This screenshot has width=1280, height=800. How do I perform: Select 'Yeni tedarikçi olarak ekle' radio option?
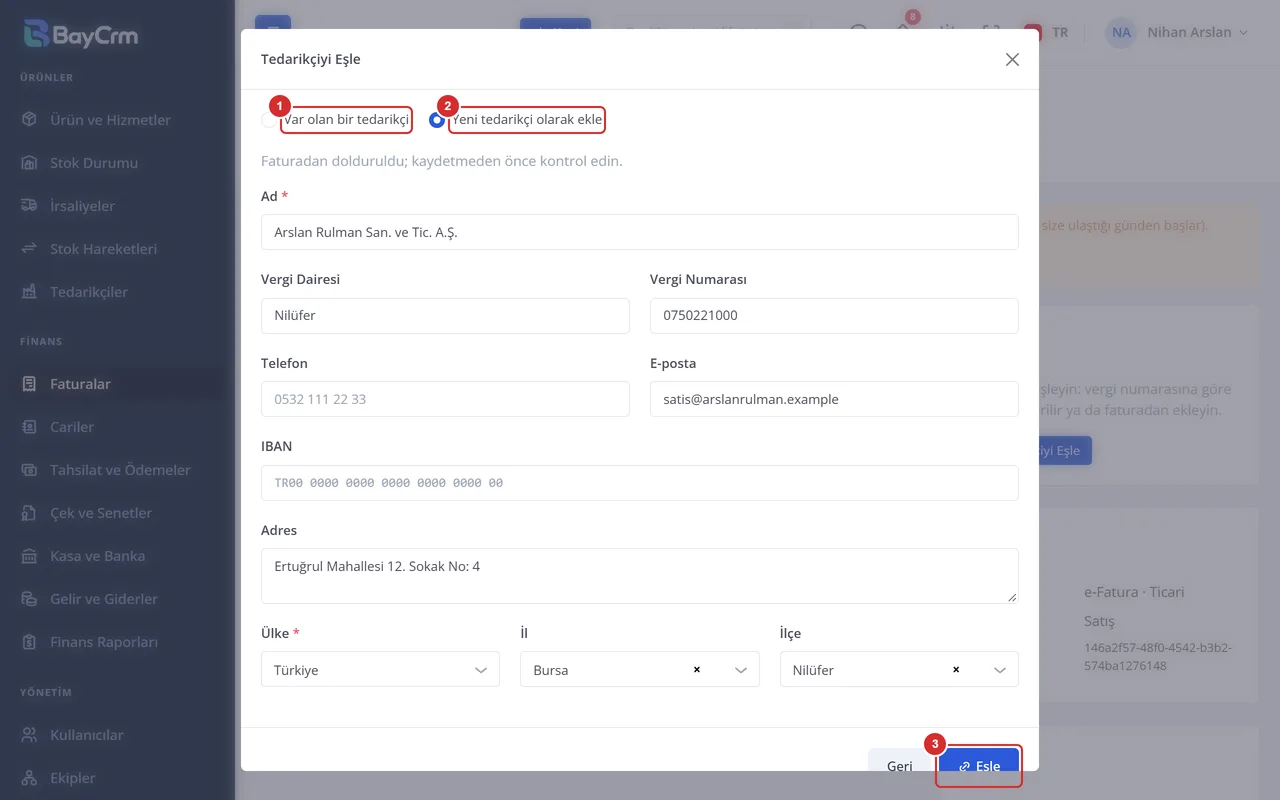click(437, 120)
